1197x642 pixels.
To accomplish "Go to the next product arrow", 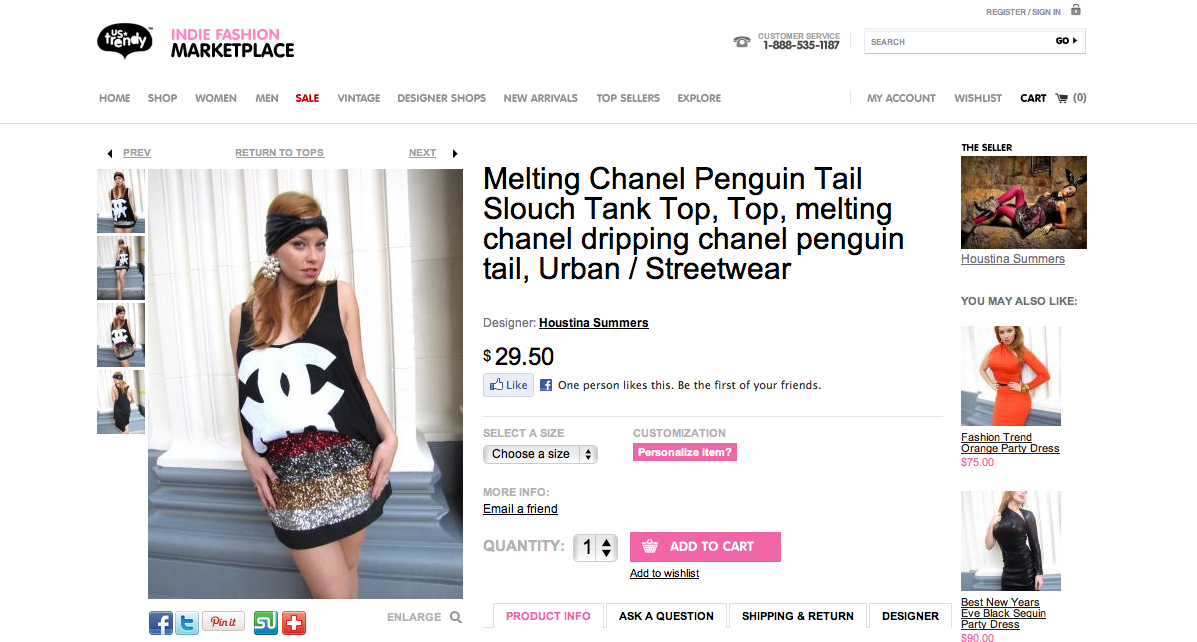I will coord(455,153).
